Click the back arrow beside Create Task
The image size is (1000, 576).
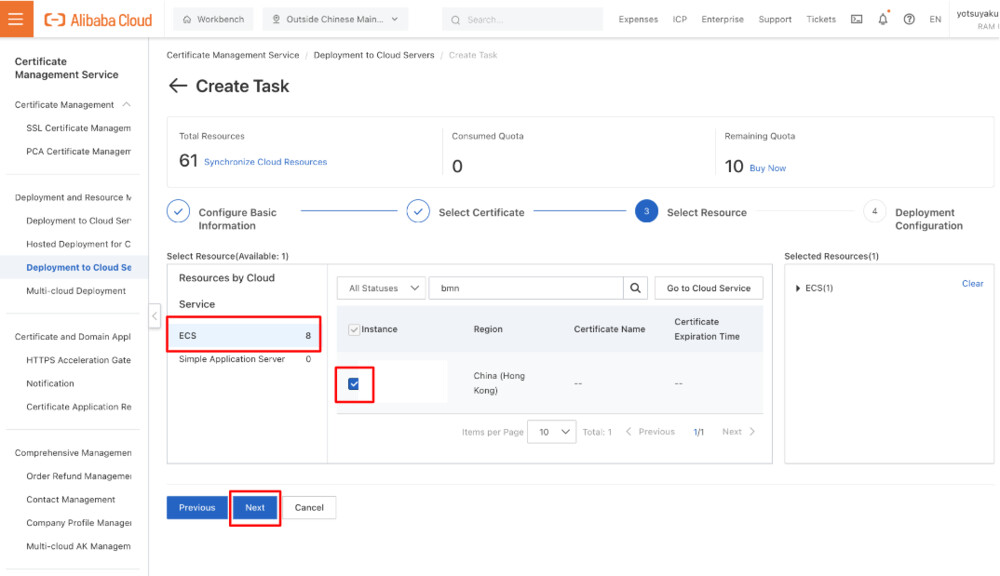178,86
